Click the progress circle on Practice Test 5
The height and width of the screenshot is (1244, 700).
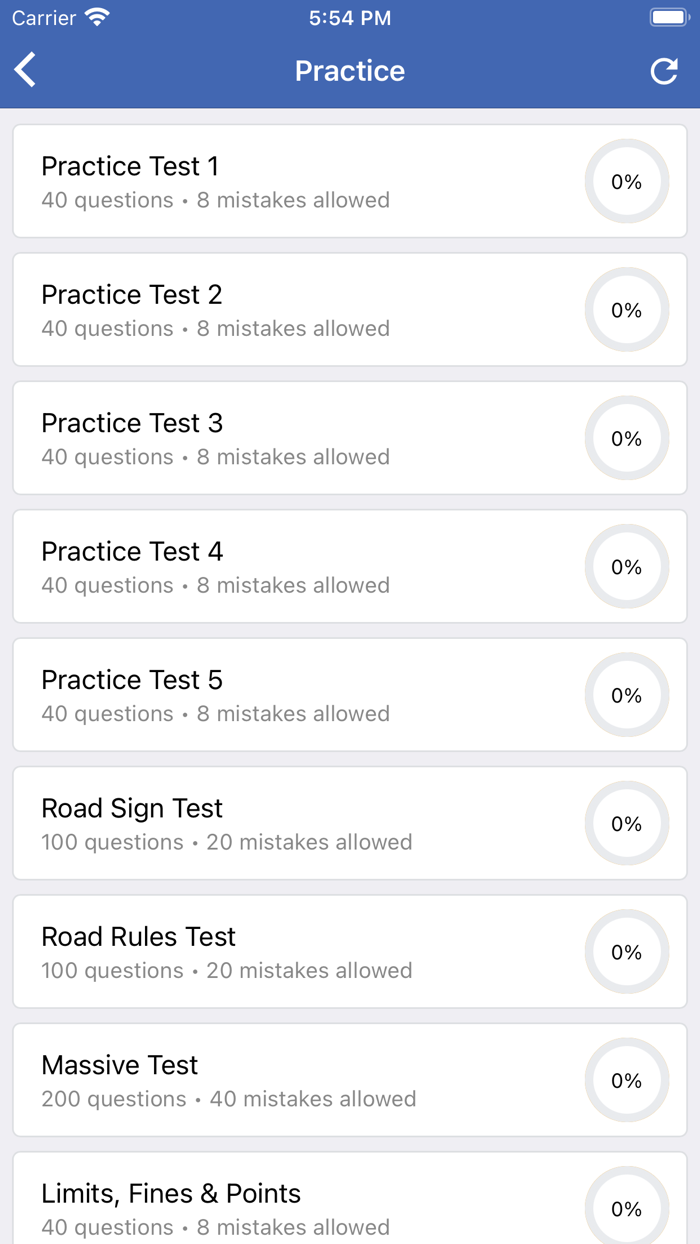click(626, 695)
